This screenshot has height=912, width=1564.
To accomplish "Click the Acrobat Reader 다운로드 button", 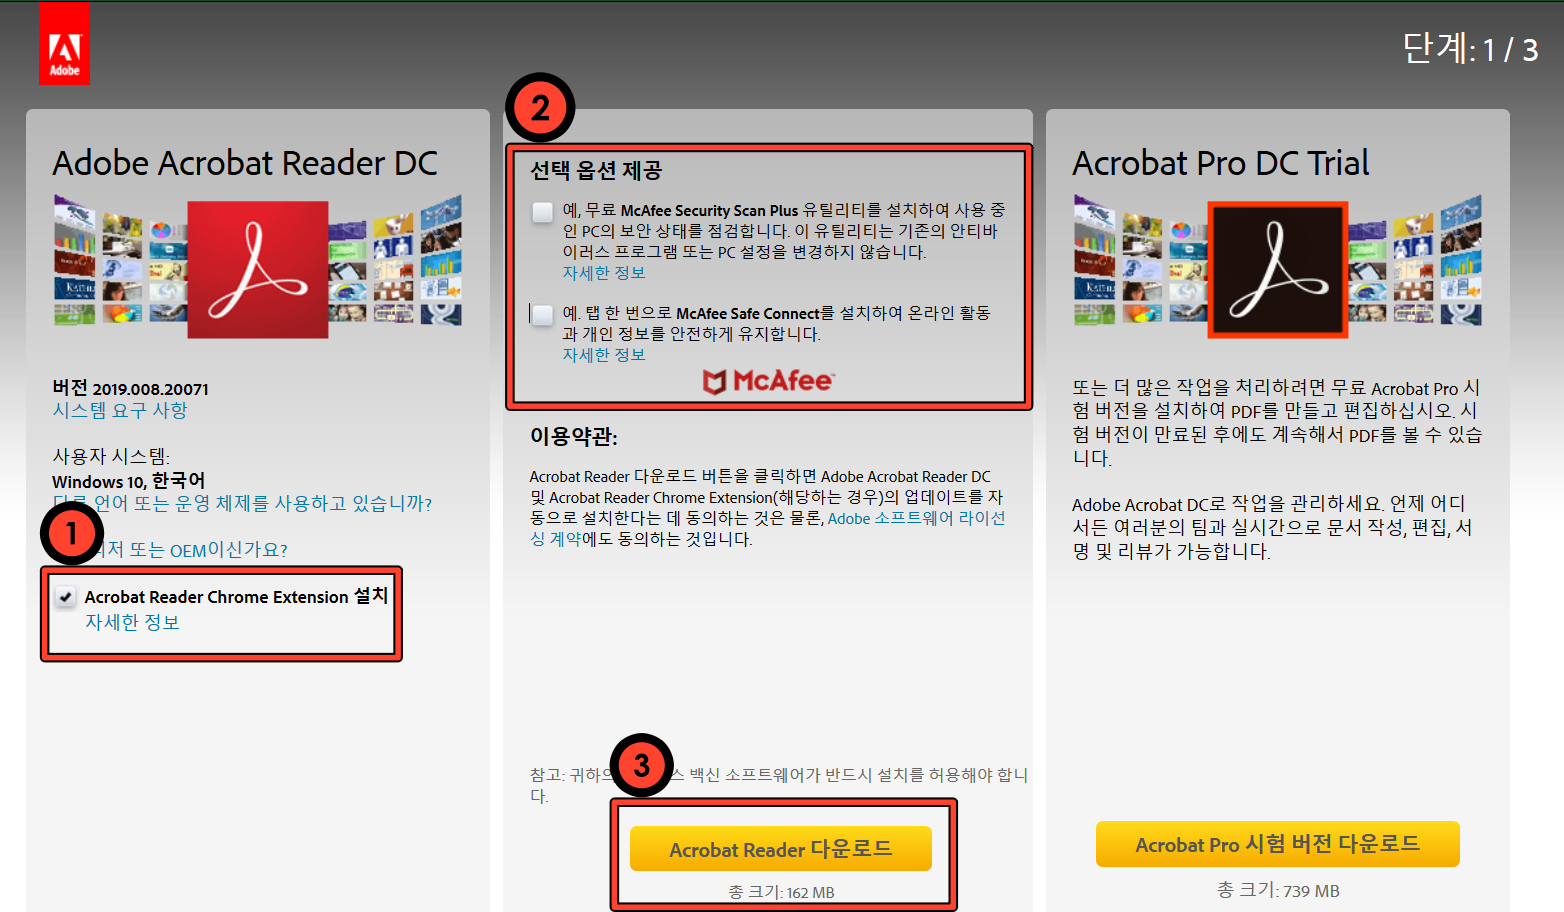I will 781,849.
